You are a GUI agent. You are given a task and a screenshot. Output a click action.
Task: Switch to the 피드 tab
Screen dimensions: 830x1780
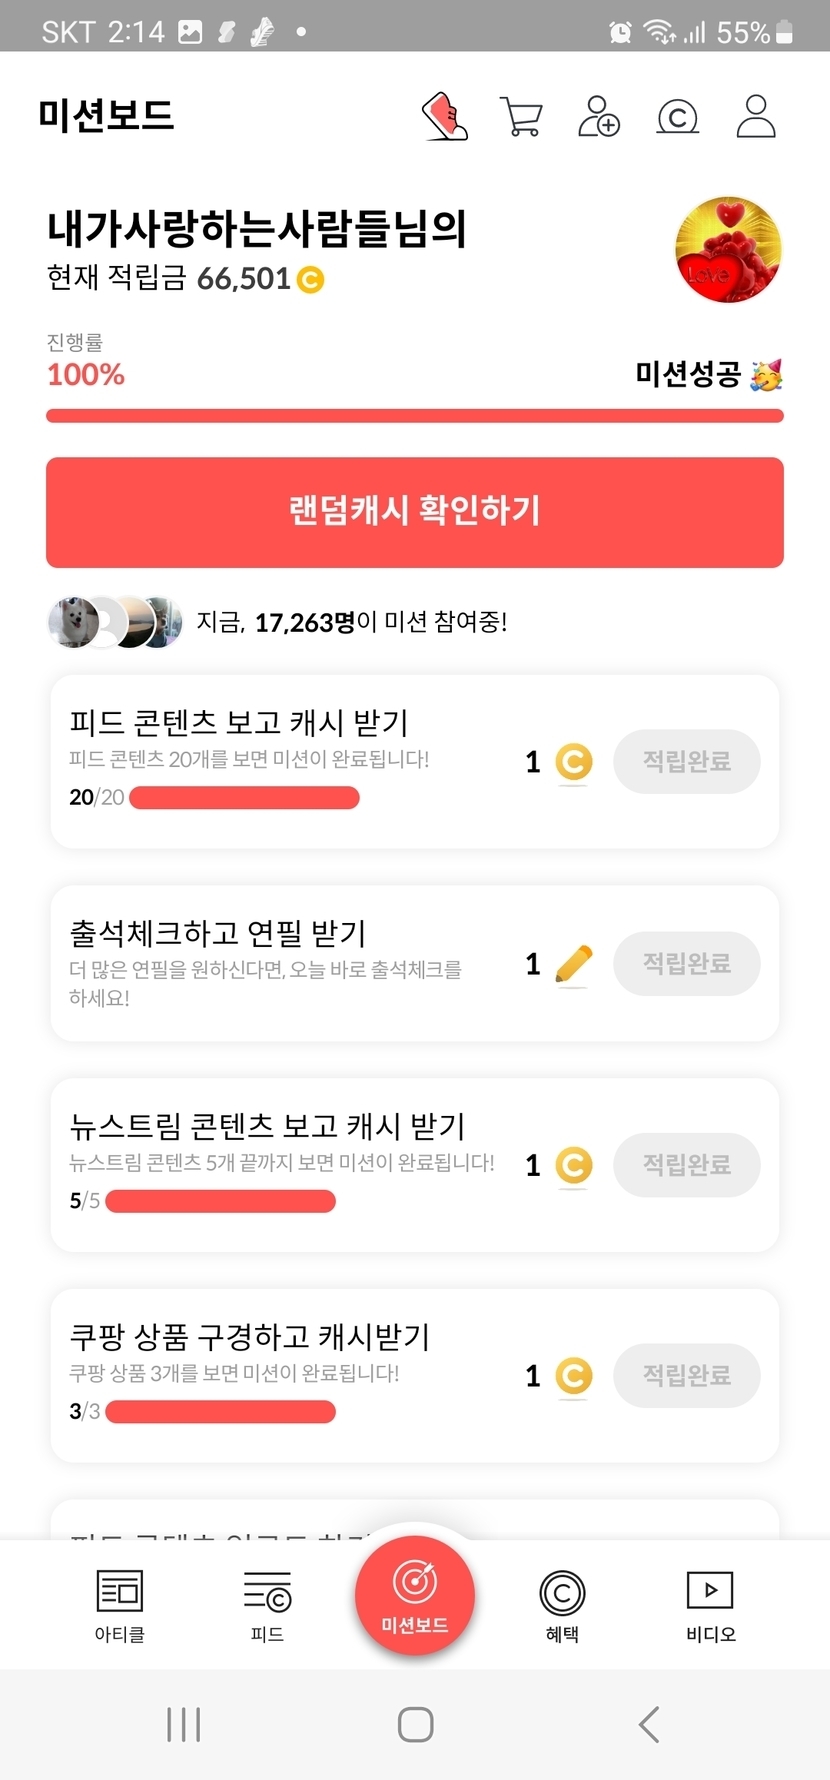pos(267,1606)
